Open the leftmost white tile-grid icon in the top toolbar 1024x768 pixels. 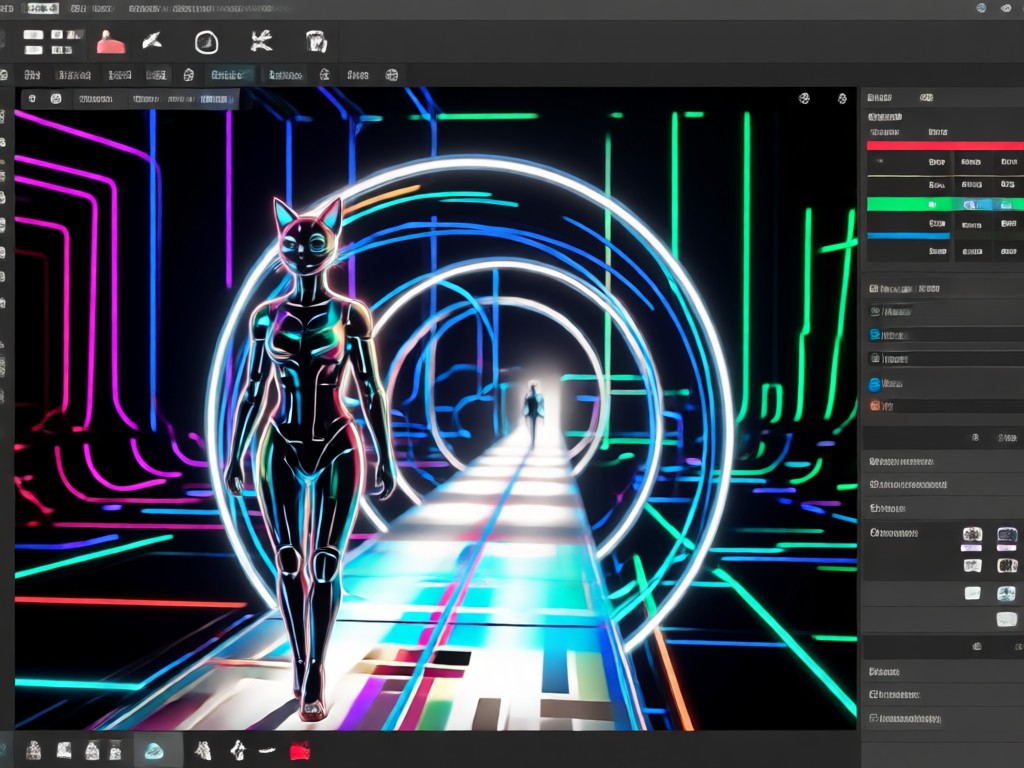pyautogui.click(x=33, y=42)
